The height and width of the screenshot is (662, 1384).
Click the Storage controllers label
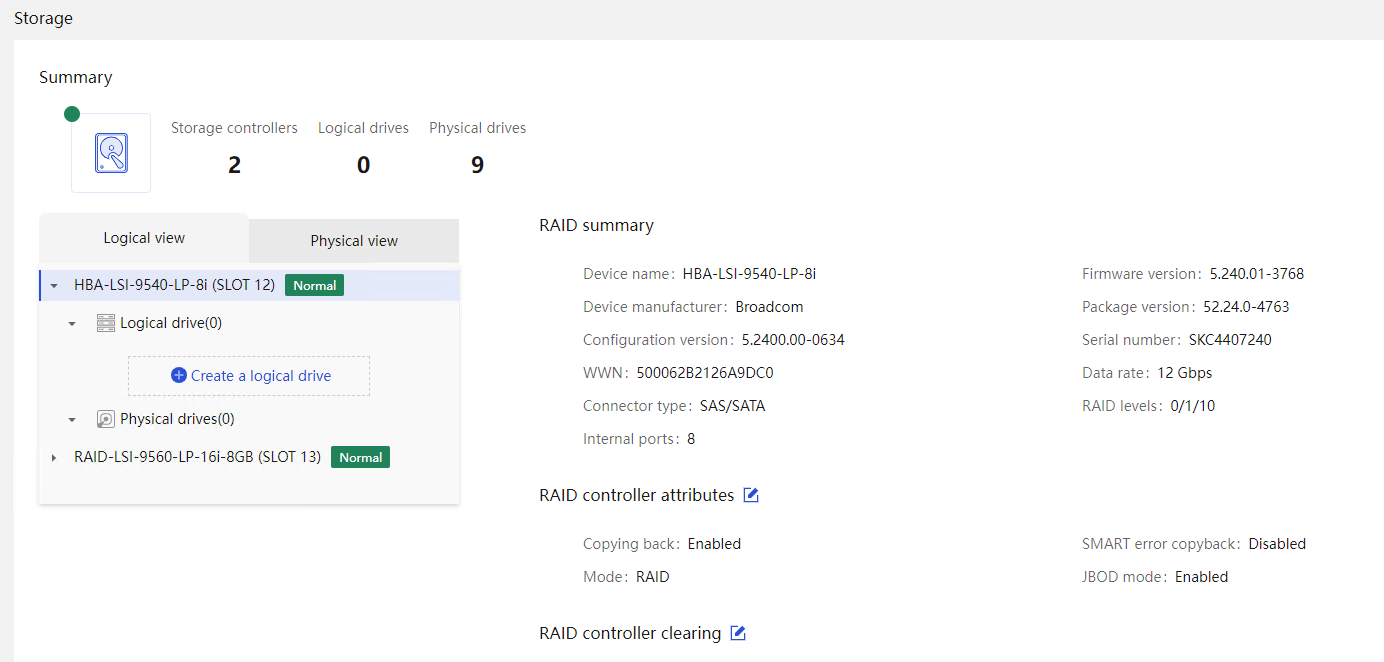(x=234, y=128)
